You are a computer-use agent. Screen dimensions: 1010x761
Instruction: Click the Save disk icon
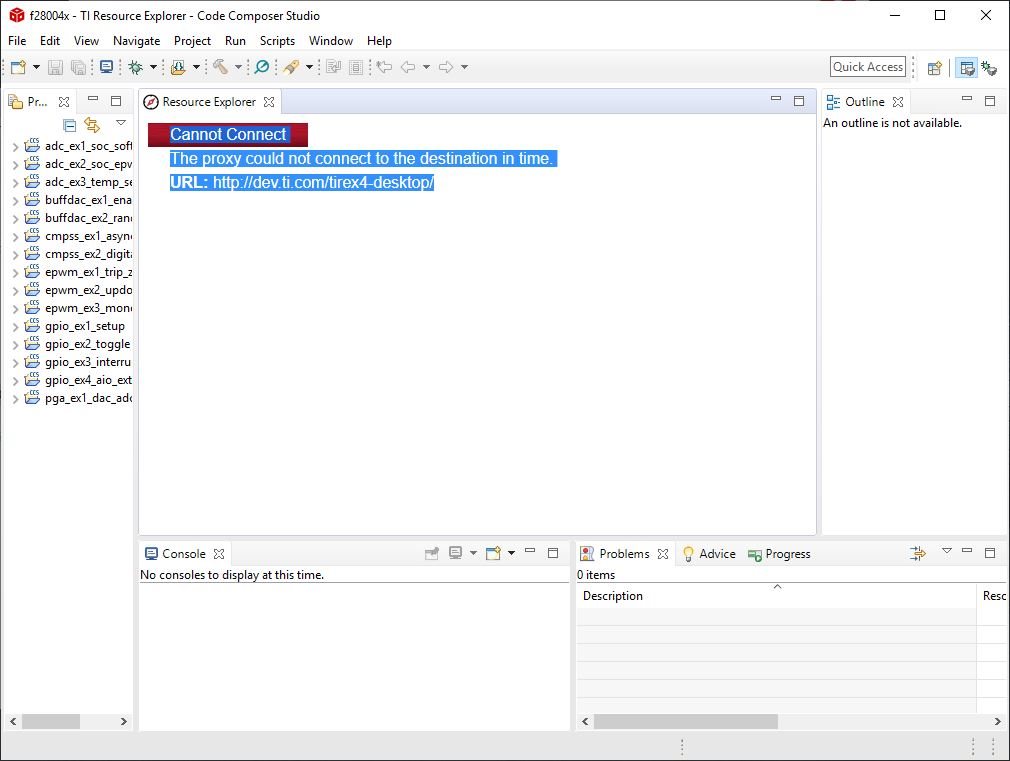coord(55,67)
